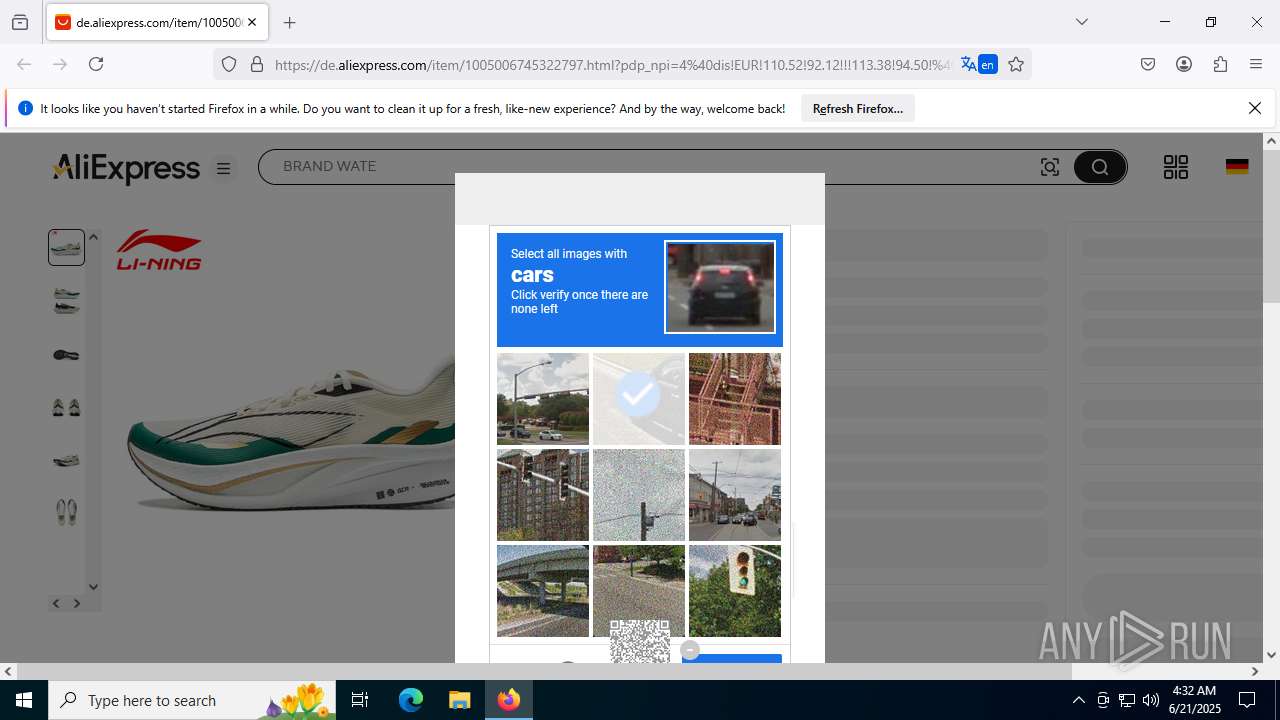Move thumbnail list up with chevron
Image resolution: width=1280 pixels, height=720 pixels.
tap(93, 237)
